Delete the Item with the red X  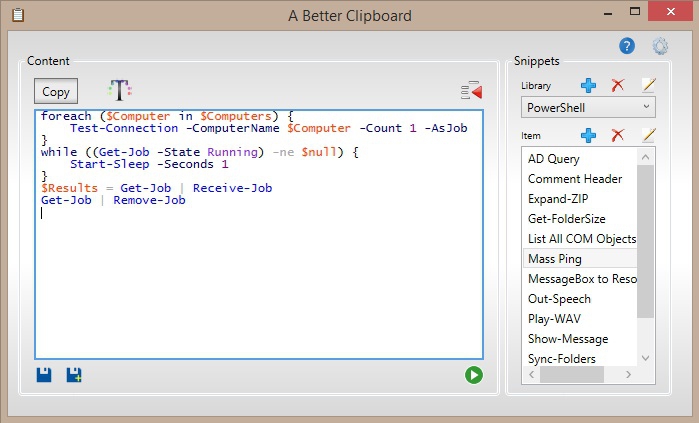click(618, 135)
